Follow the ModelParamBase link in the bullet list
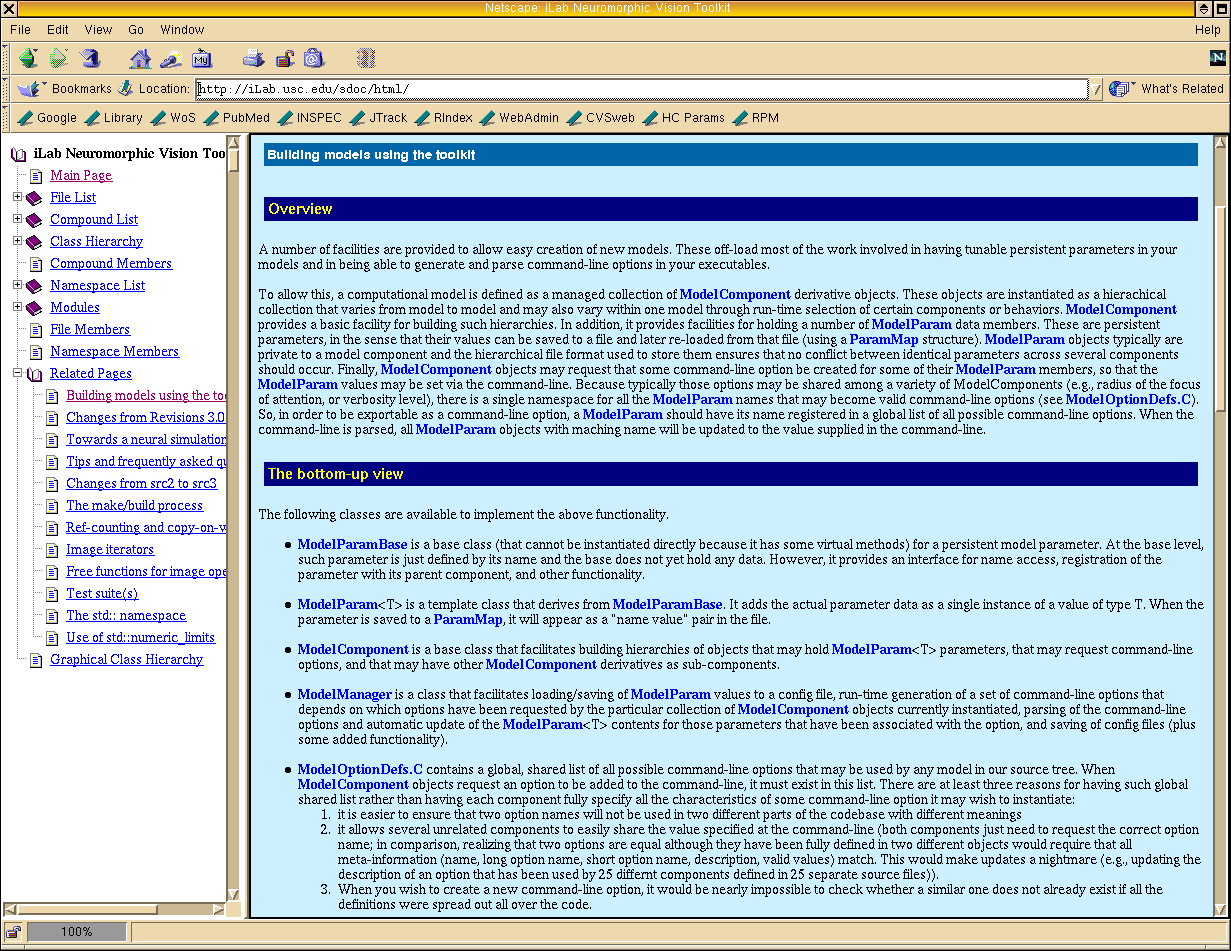The height and width of the screenshot is (951, 1231). 352,544
